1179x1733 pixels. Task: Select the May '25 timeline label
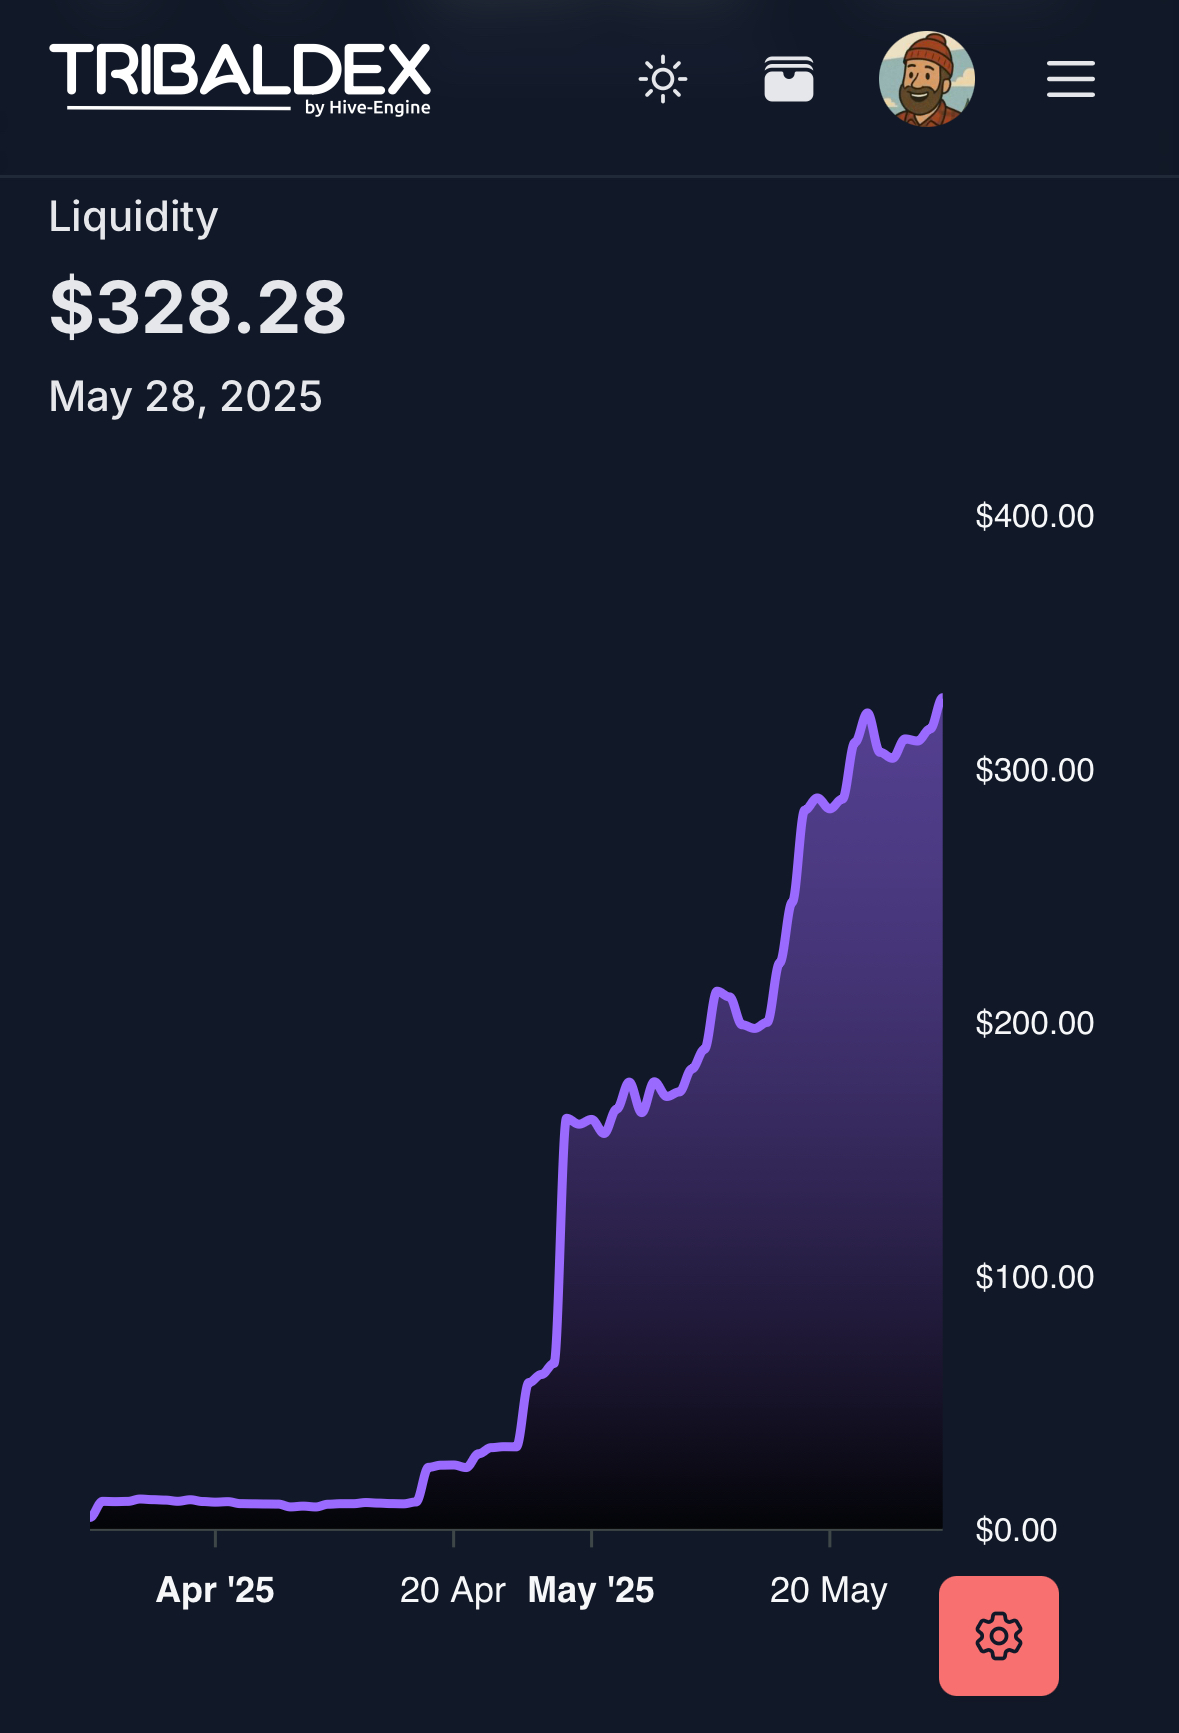click(x=591, y=1590)
